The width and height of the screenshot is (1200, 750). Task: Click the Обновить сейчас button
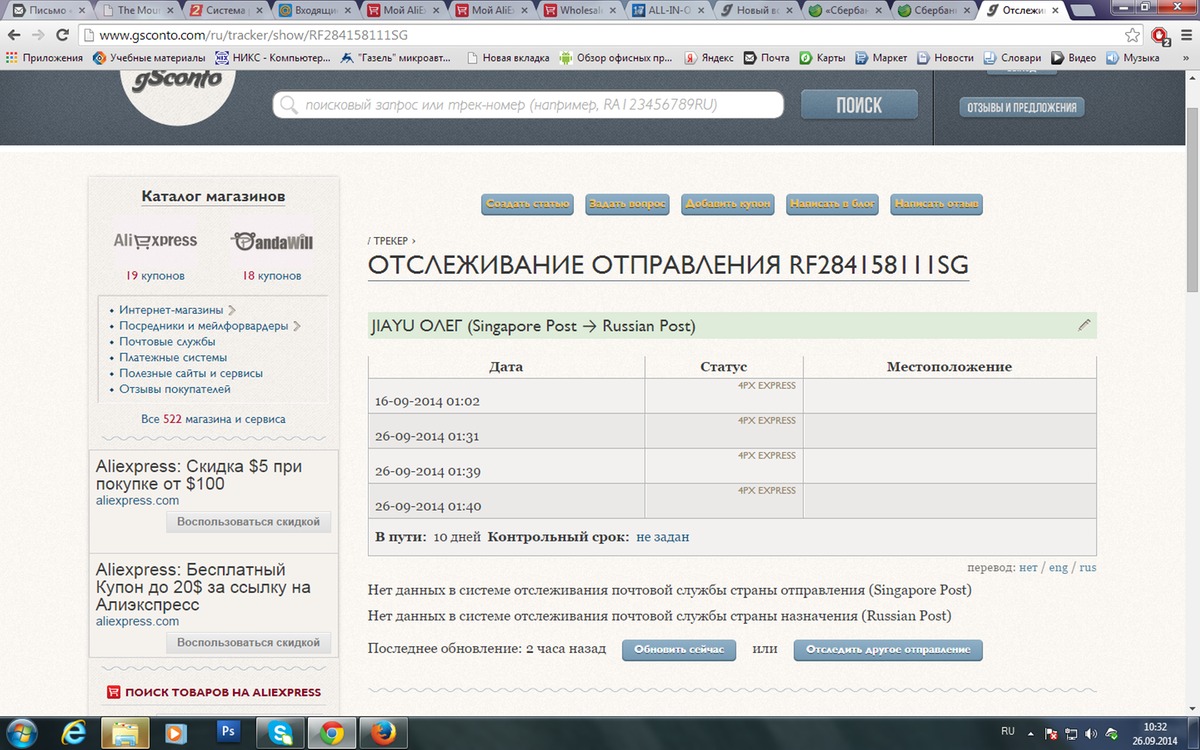[x=679, y=650]
